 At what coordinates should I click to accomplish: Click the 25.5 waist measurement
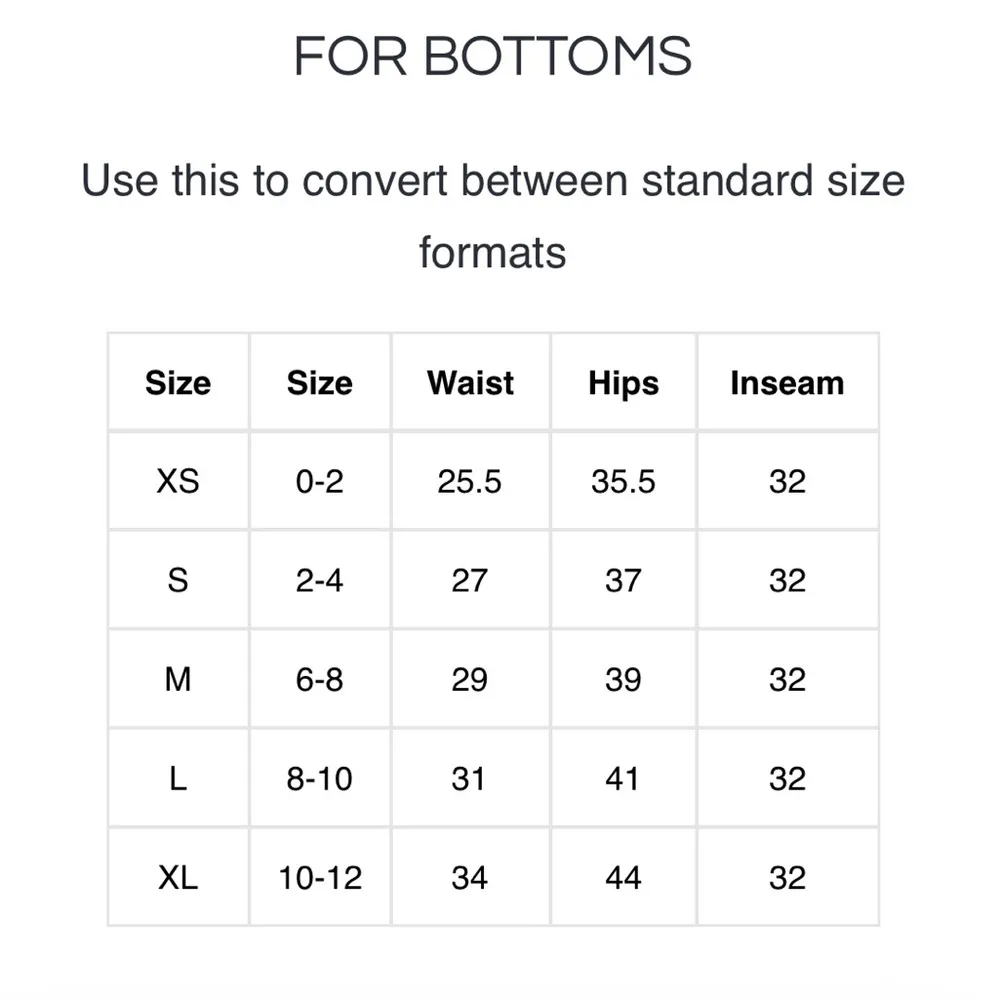click(469, 481)
